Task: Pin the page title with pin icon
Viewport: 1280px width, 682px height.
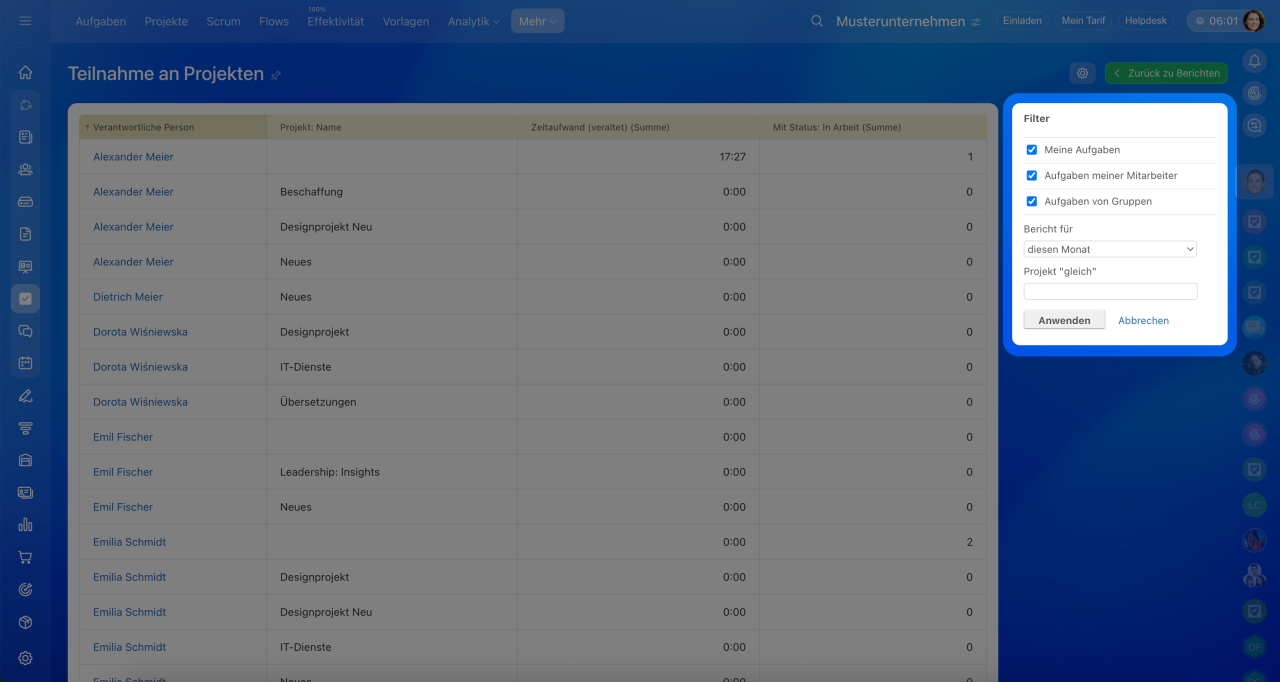Action: 276,75
